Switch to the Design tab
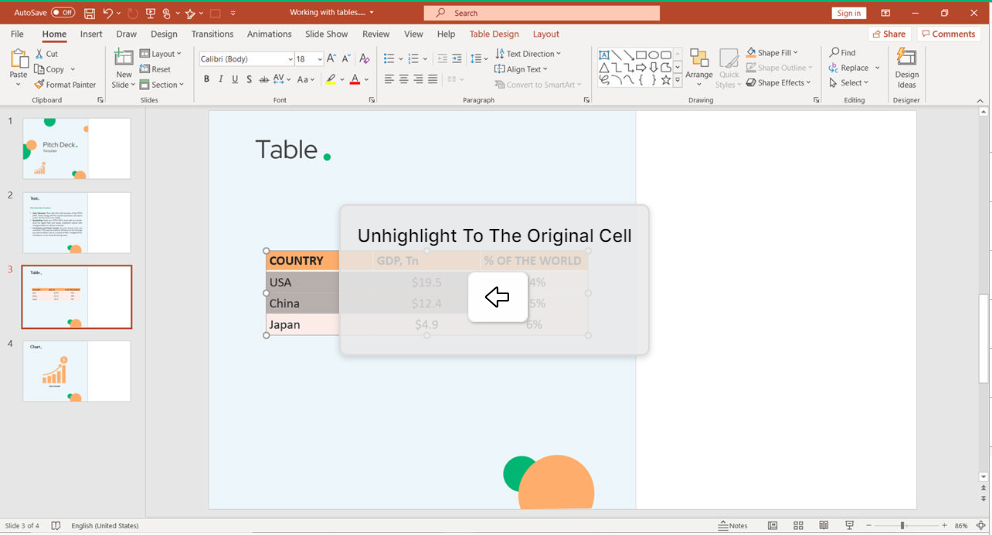Viewport: 992px width, 535px height. pos(164,34)
